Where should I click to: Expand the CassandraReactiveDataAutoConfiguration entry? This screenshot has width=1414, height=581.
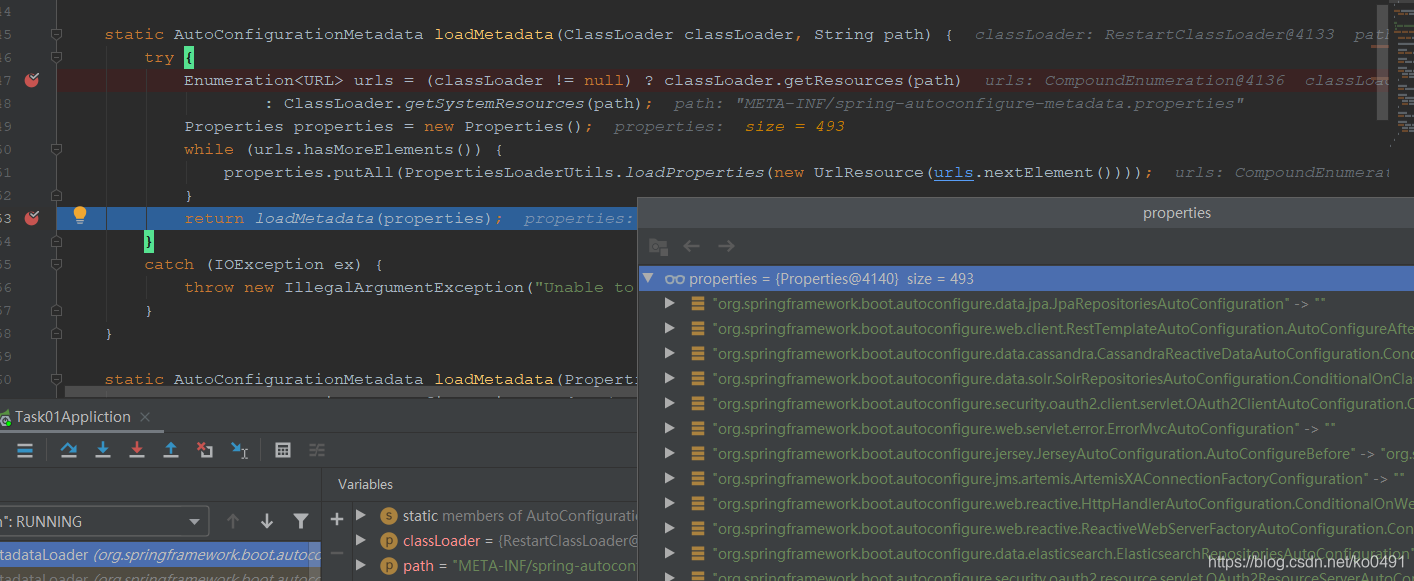pyautogui.click(x=670, y=353)
